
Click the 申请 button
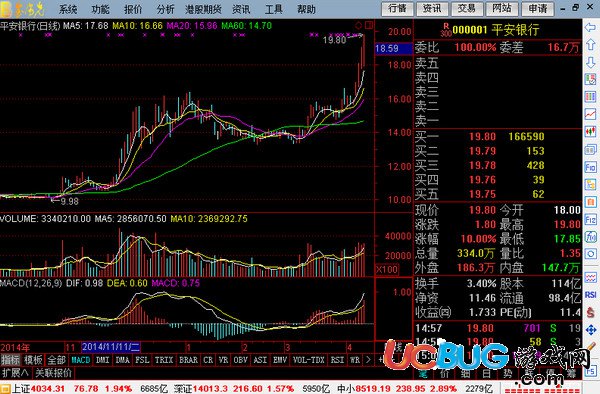(538, 9)
